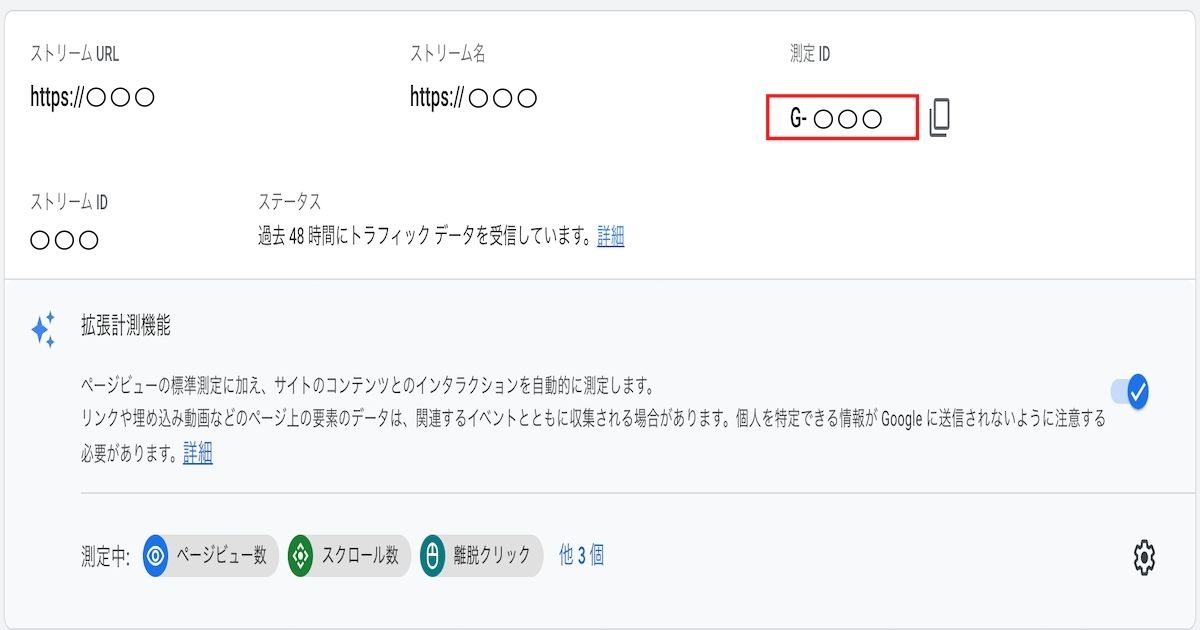Click the 拡張計測機能 heading
Viewport: 1200px width, 630px height.
126,325
